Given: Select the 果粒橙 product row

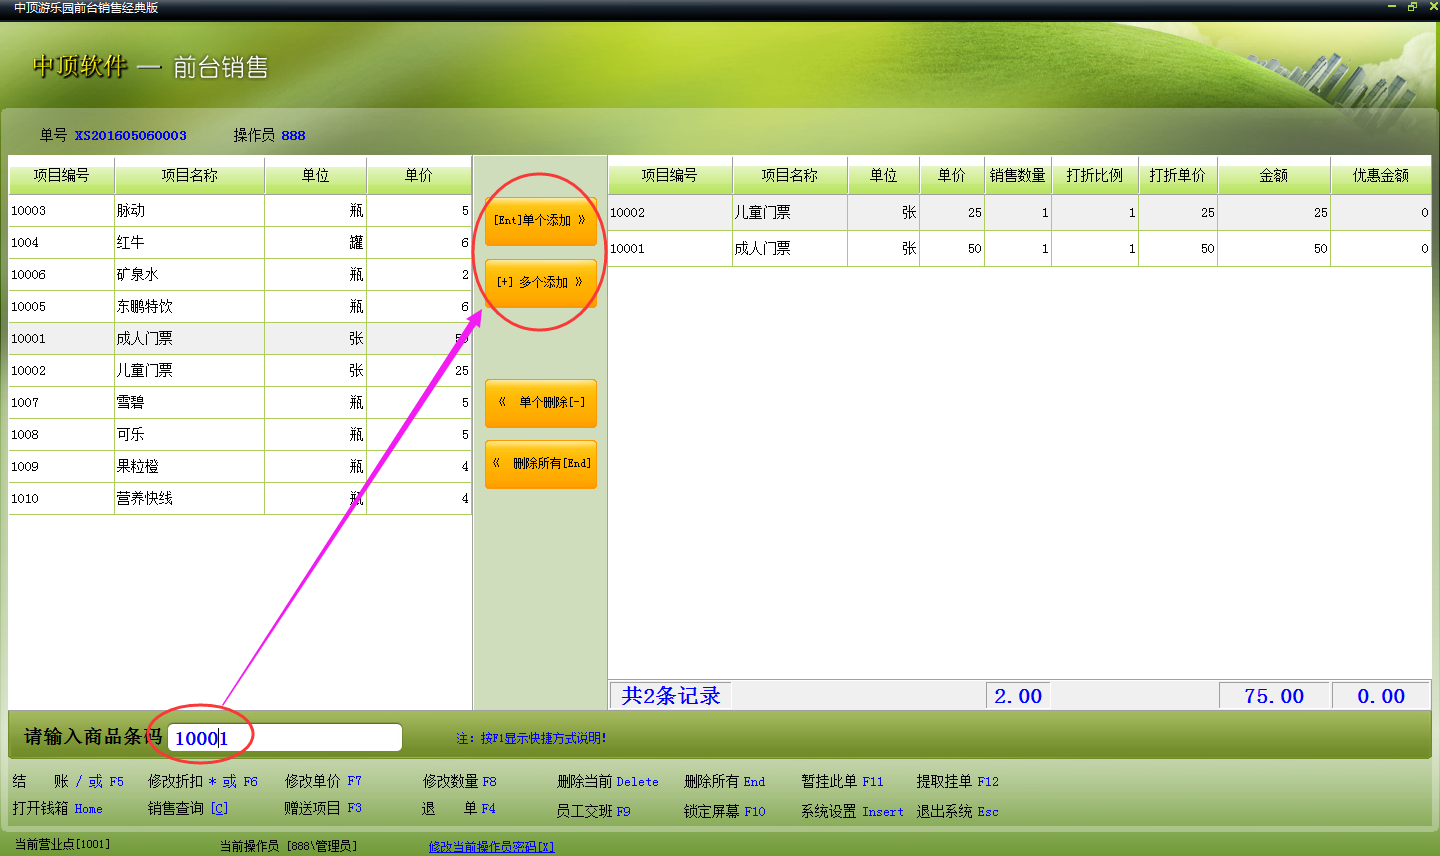Looking at the screenshot, I should tap(240, 466).
